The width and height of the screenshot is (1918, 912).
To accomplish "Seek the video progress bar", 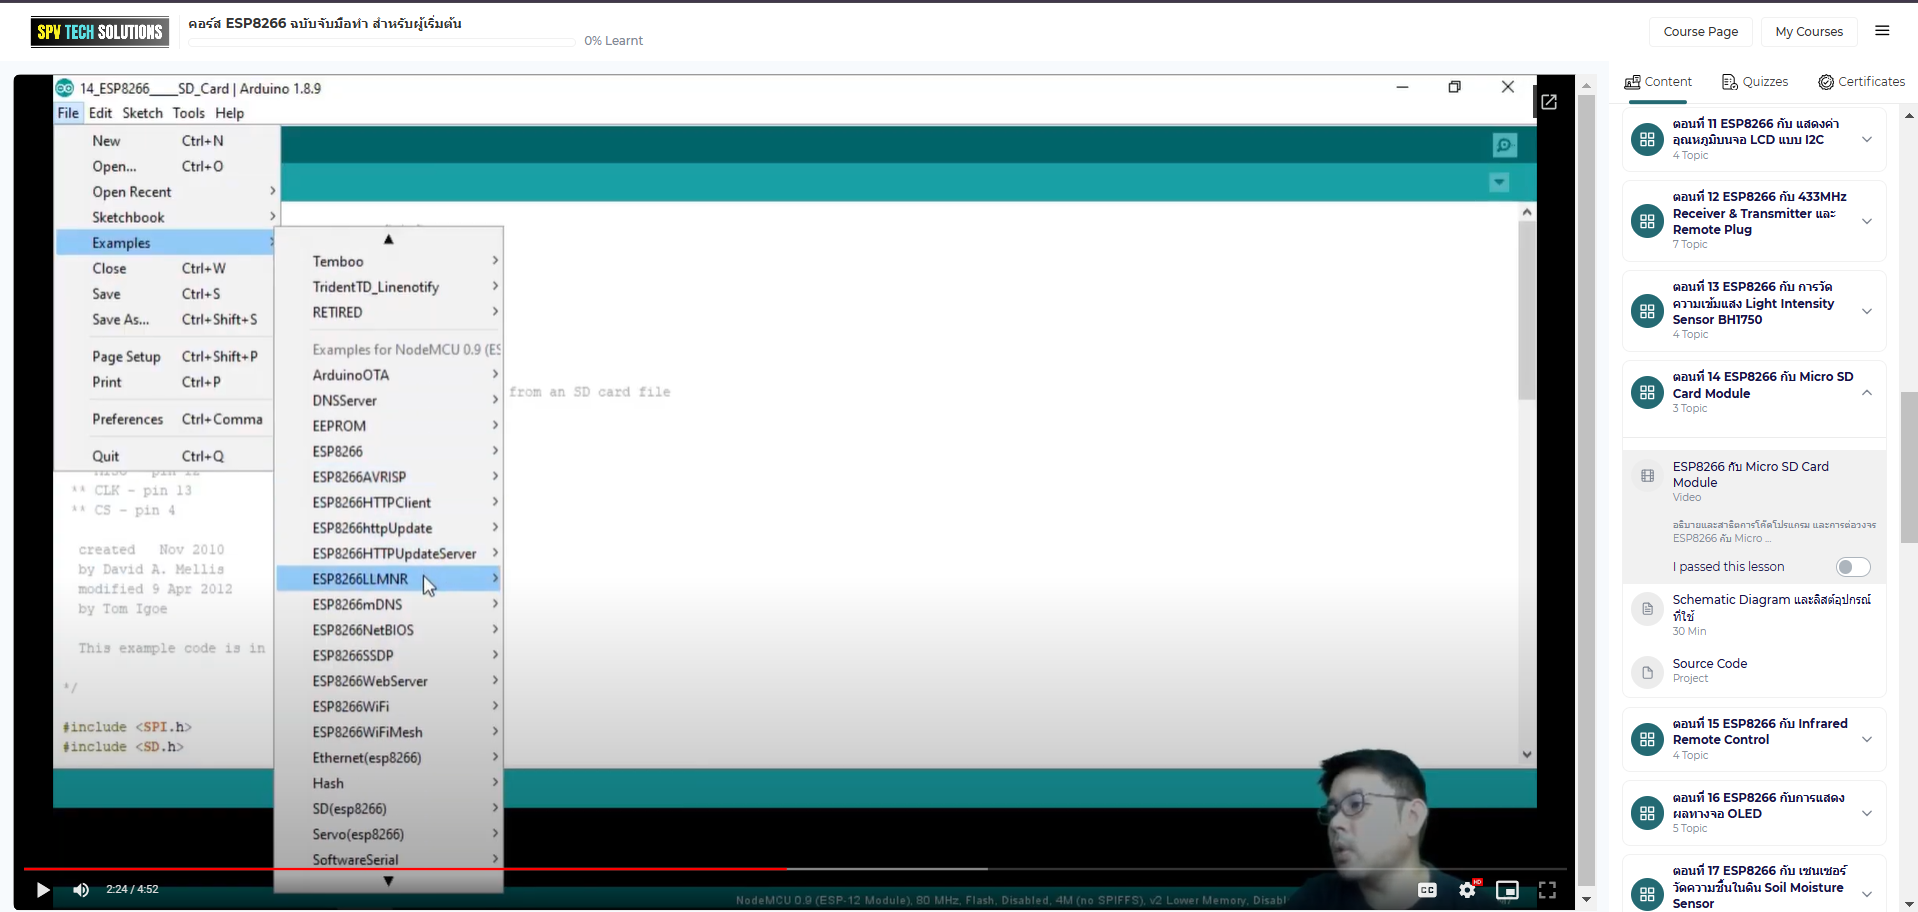I will pyautogui.click(x=795, y=869).
